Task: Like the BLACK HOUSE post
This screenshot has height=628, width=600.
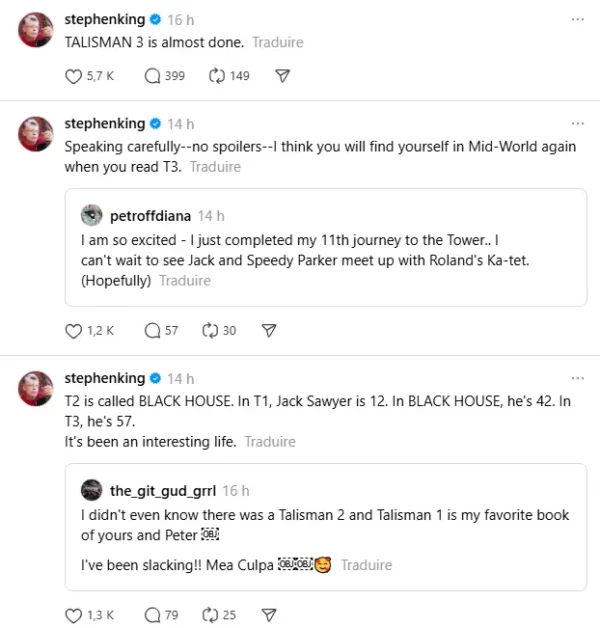Action: (72, 615)
